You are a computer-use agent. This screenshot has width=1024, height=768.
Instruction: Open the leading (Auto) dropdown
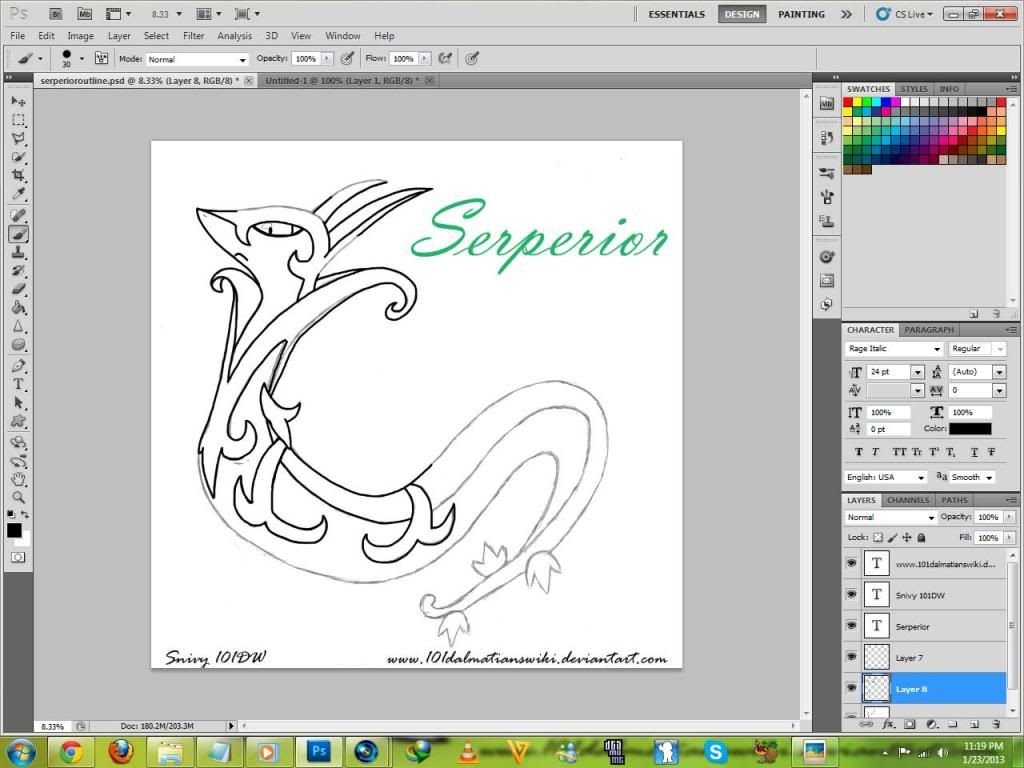[999, 372]
